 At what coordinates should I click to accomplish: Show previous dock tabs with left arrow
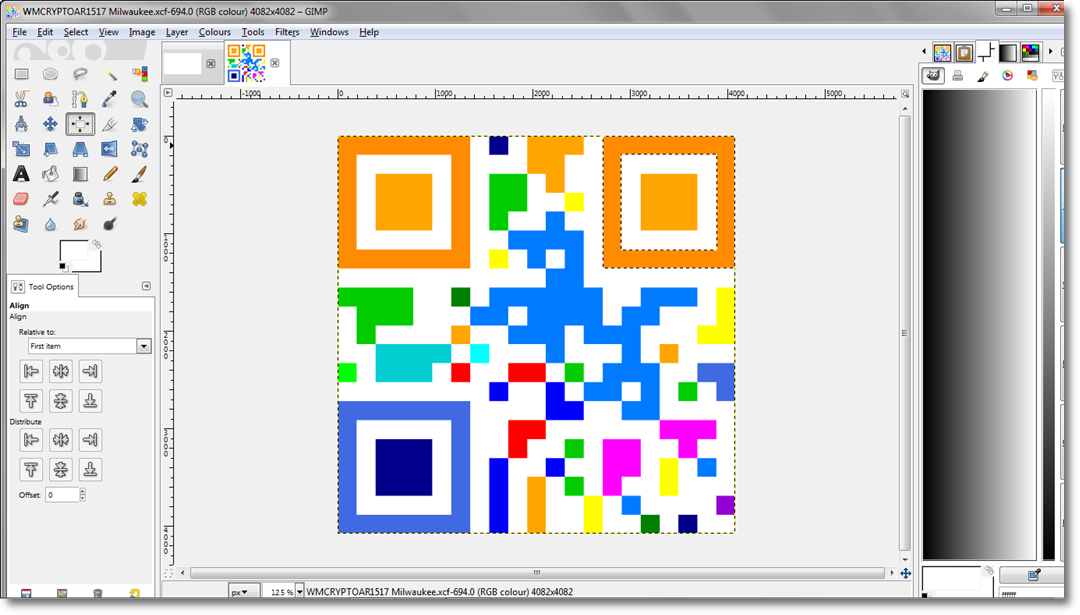tap(924, 52)
